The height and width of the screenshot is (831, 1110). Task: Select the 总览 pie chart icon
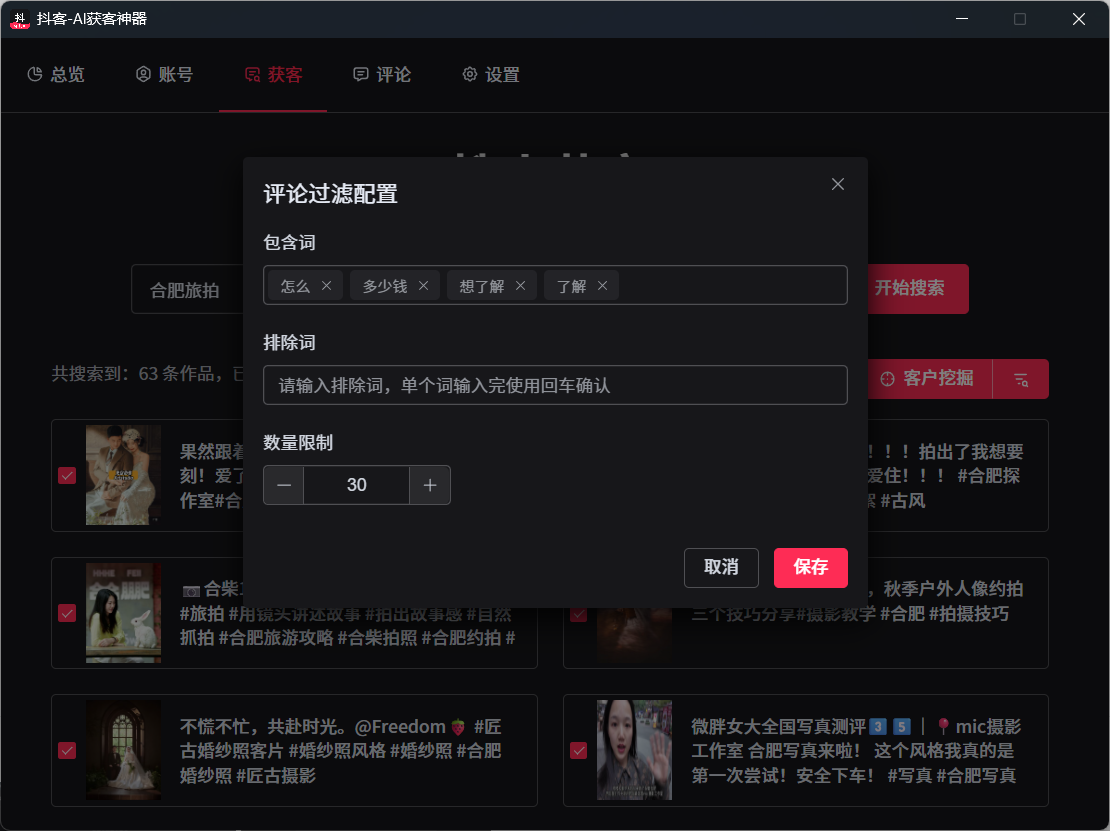[x=34, y=74]
